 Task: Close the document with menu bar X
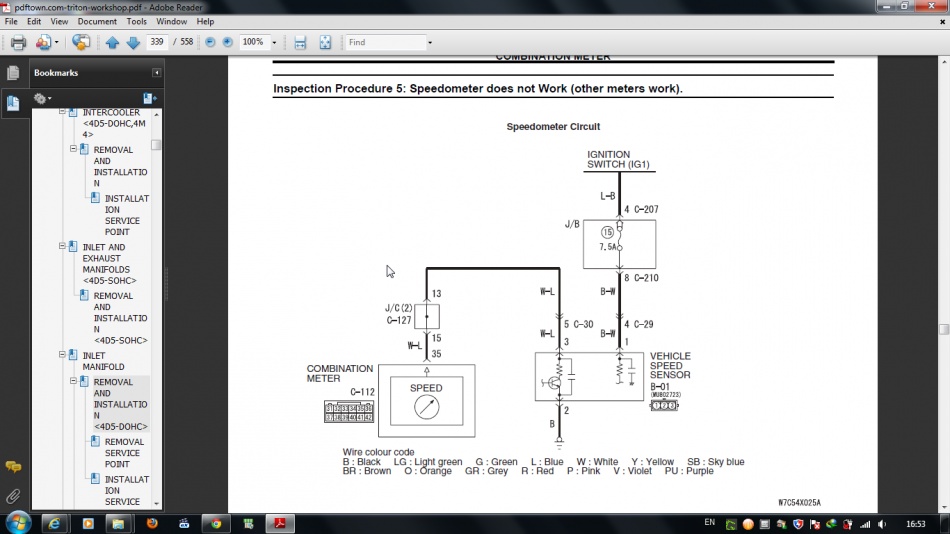click(x=942, y=22)
